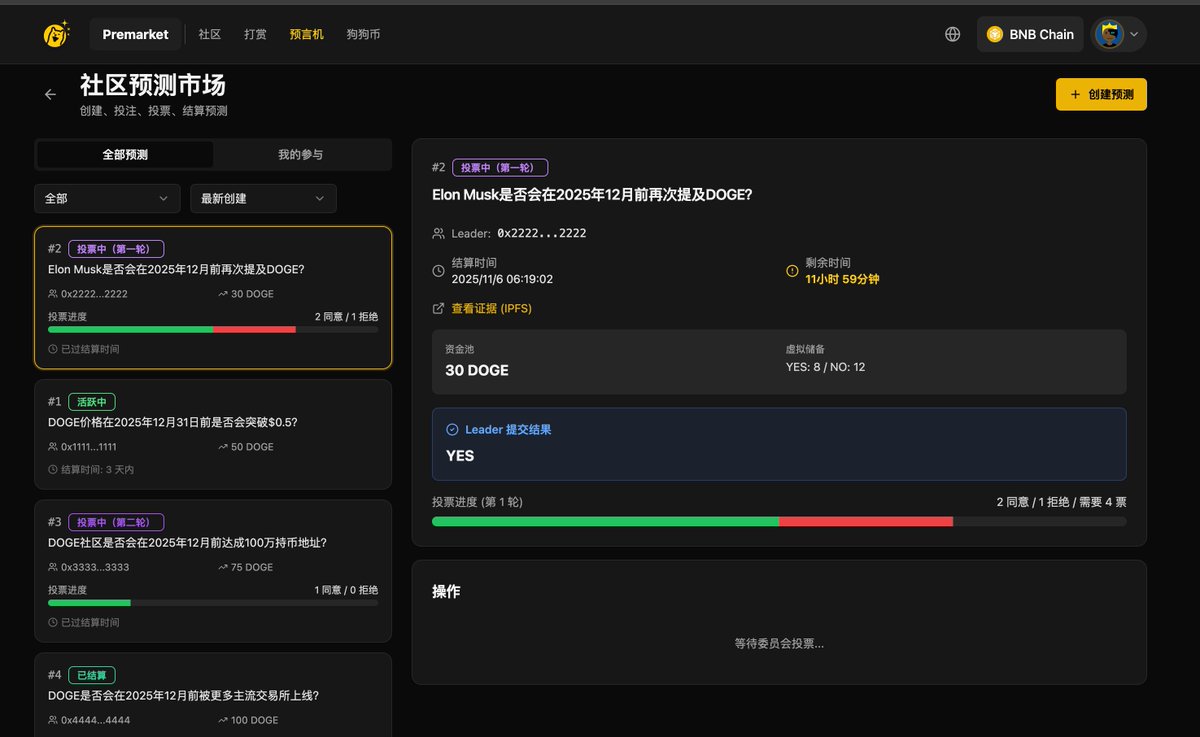Click the 1 同意 / 0 拒绝 text on card #3
The height and width of the screenshot is (737, 1200).
pos(346,590)
